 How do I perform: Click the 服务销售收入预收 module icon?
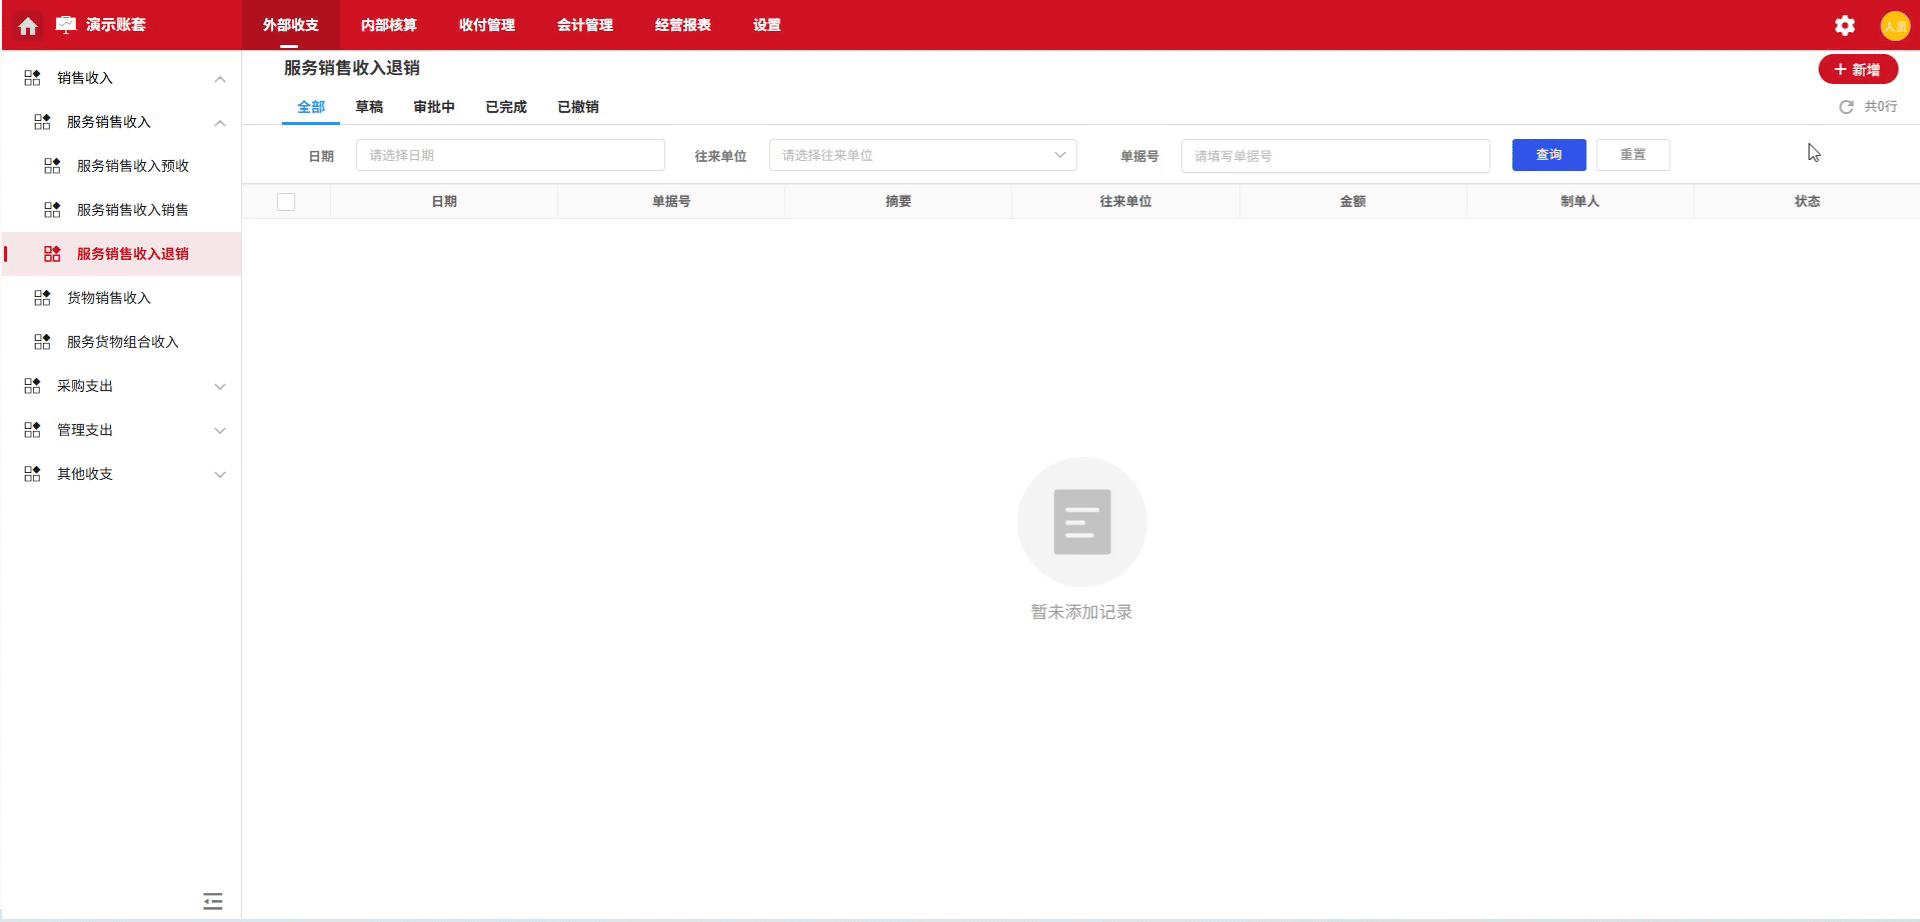[x=51, y=166]
